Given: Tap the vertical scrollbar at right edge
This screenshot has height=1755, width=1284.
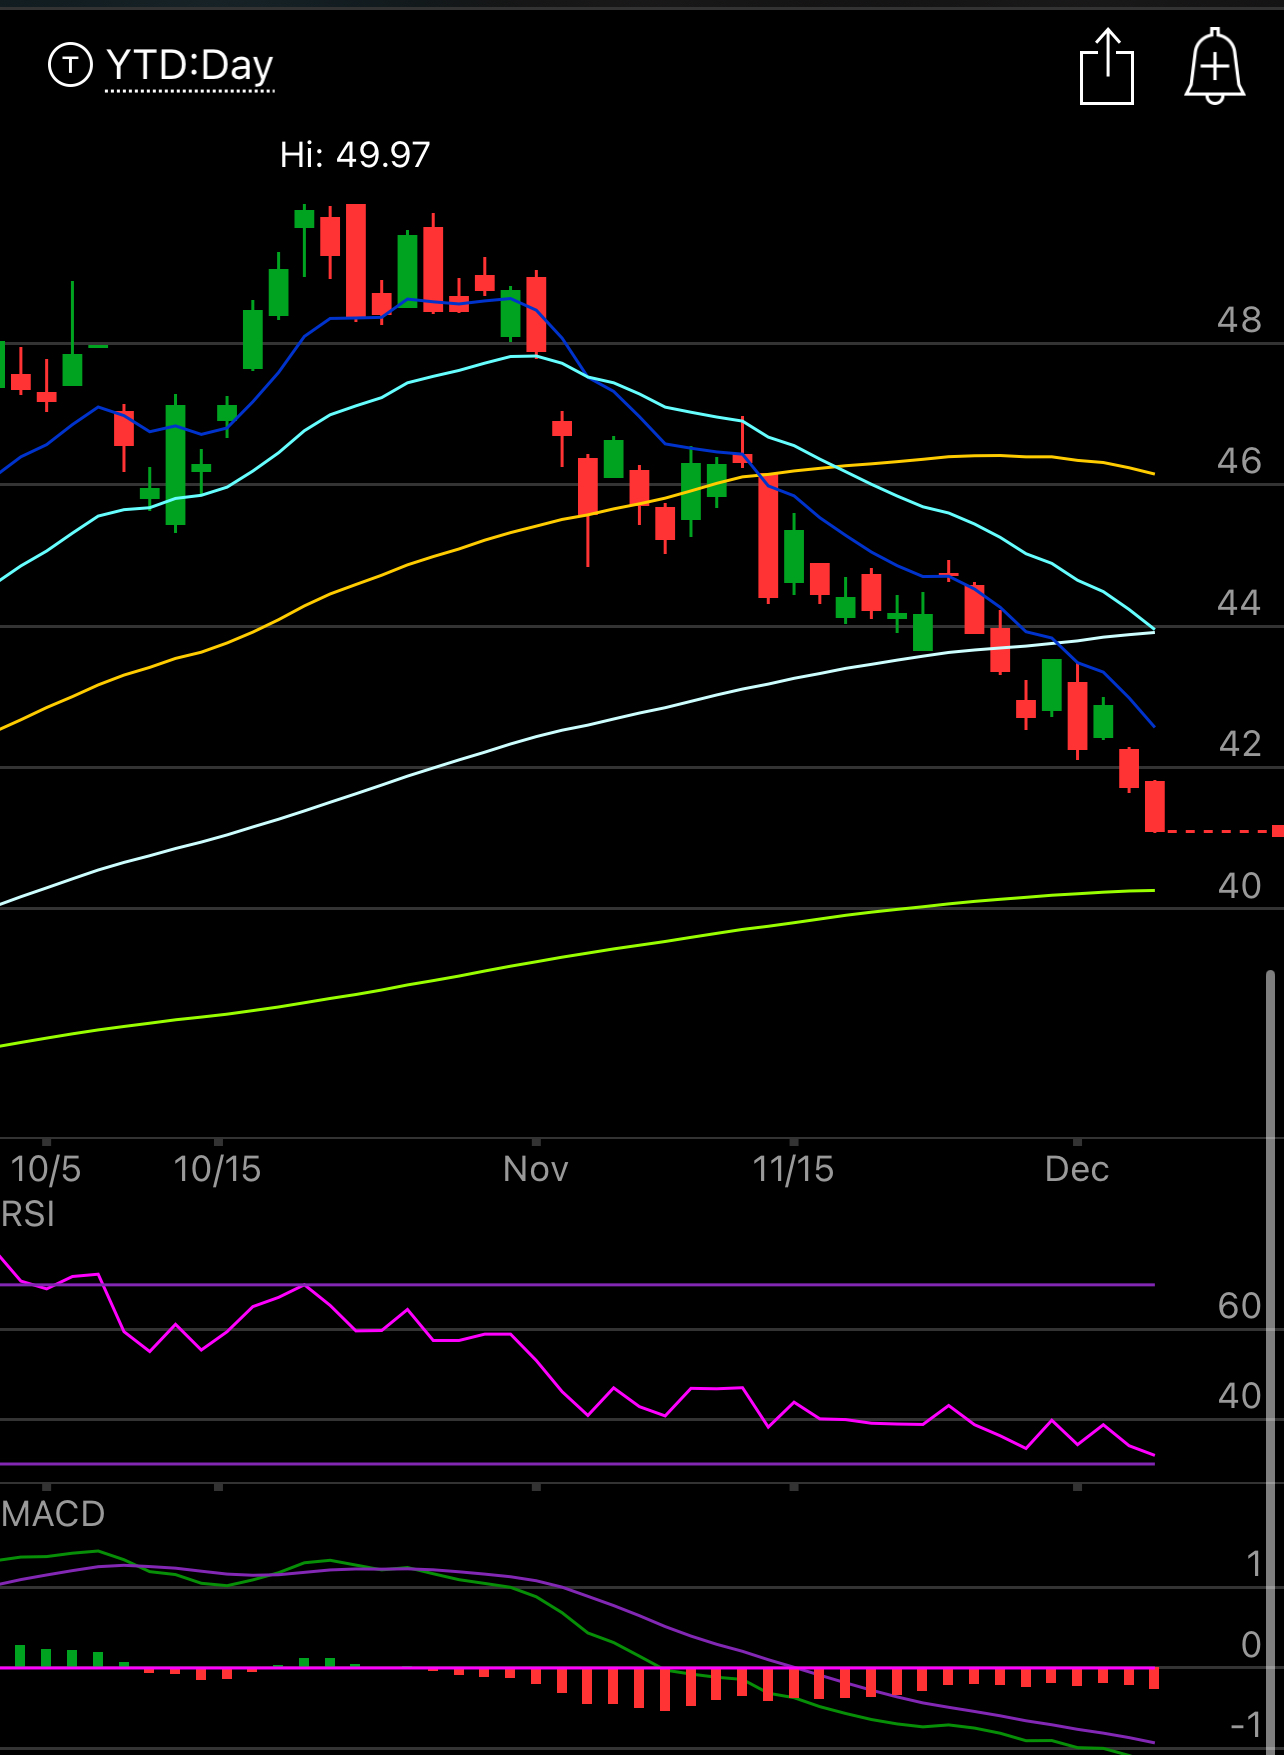Looking at the screenshot, I should (1270, 1360).
